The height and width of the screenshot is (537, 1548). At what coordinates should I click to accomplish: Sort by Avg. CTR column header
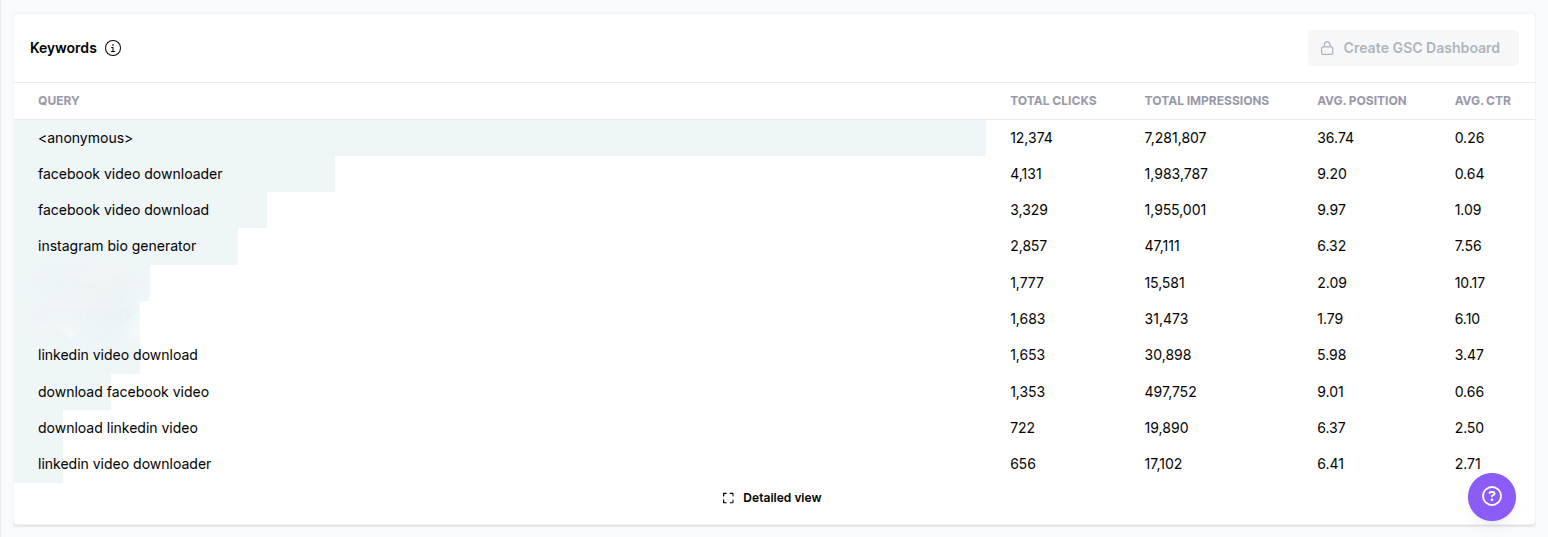pos(1482,101)
